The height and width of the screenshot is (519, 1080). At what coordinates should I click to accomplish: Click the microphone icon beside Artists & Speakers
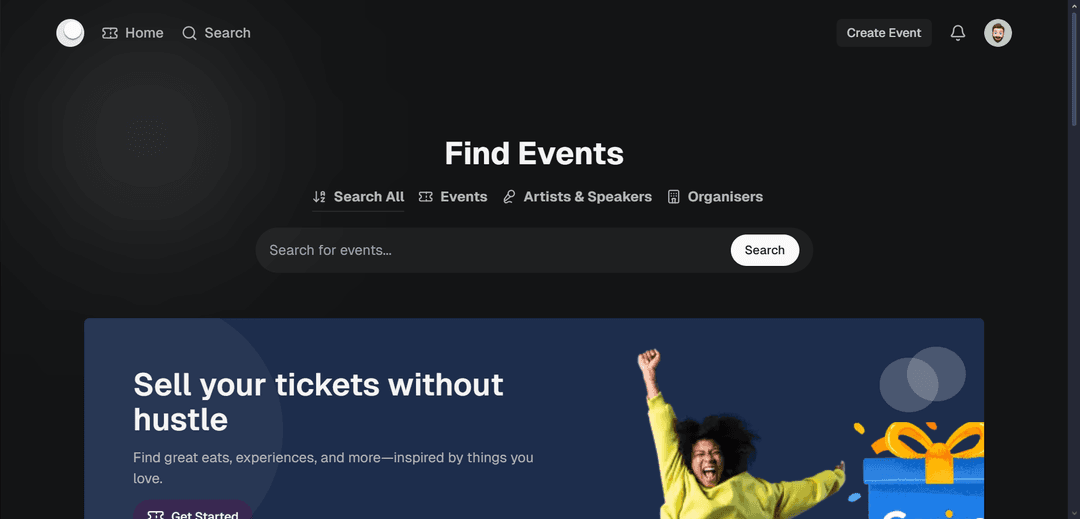click(x=509, y=197)
